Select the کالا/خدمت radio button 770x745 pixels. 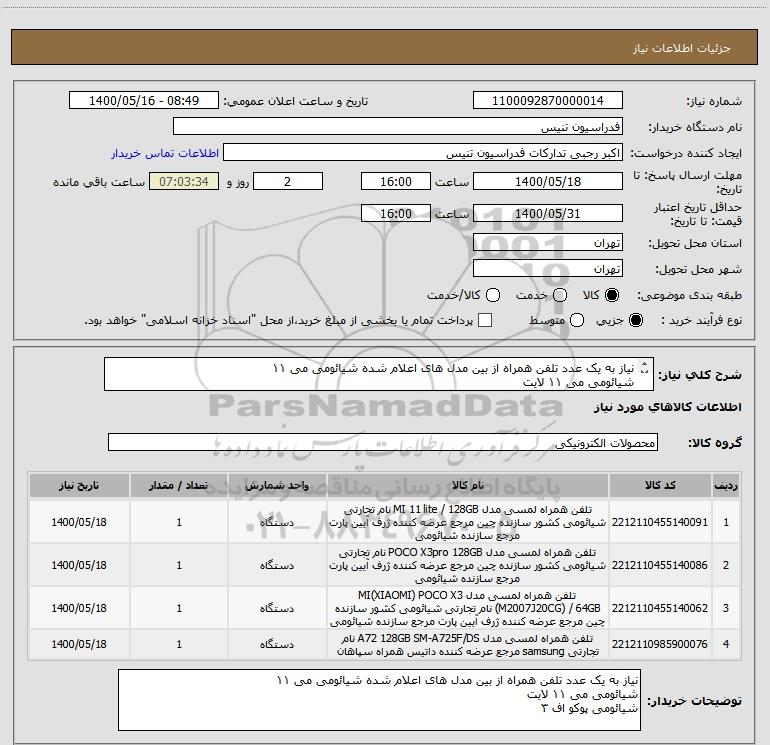pos(493,295)
